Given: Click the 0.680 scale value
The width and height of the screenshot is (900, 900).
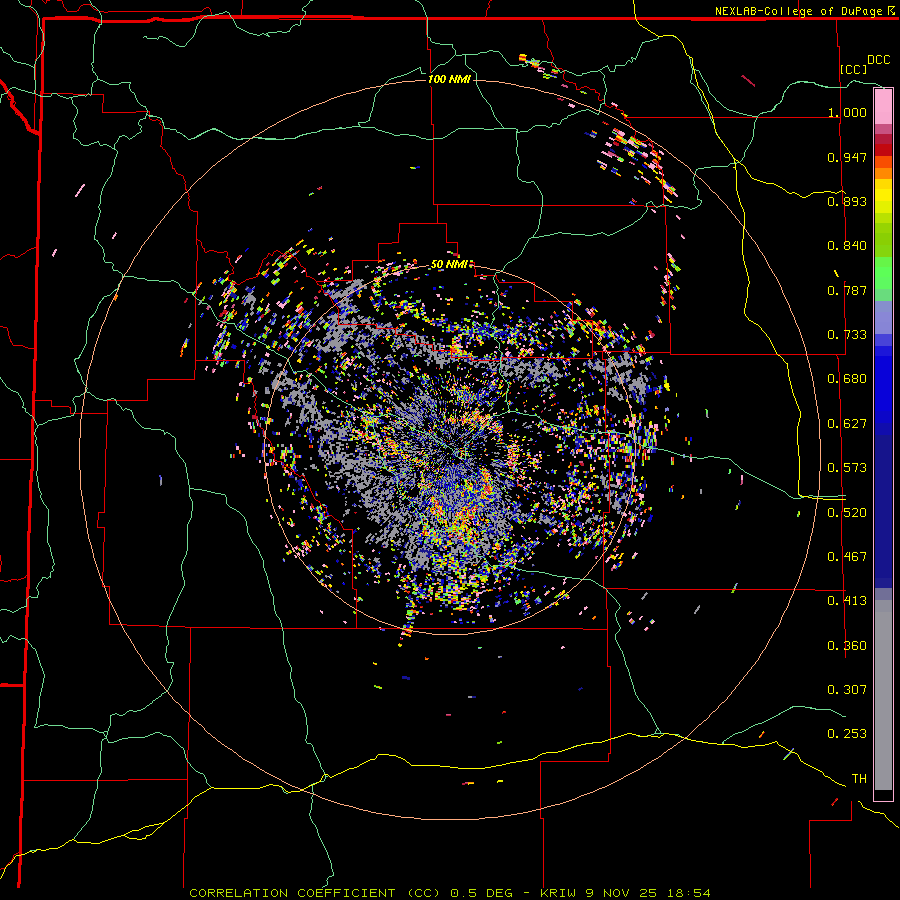Looking at the screenshot, I should point(847,379).
